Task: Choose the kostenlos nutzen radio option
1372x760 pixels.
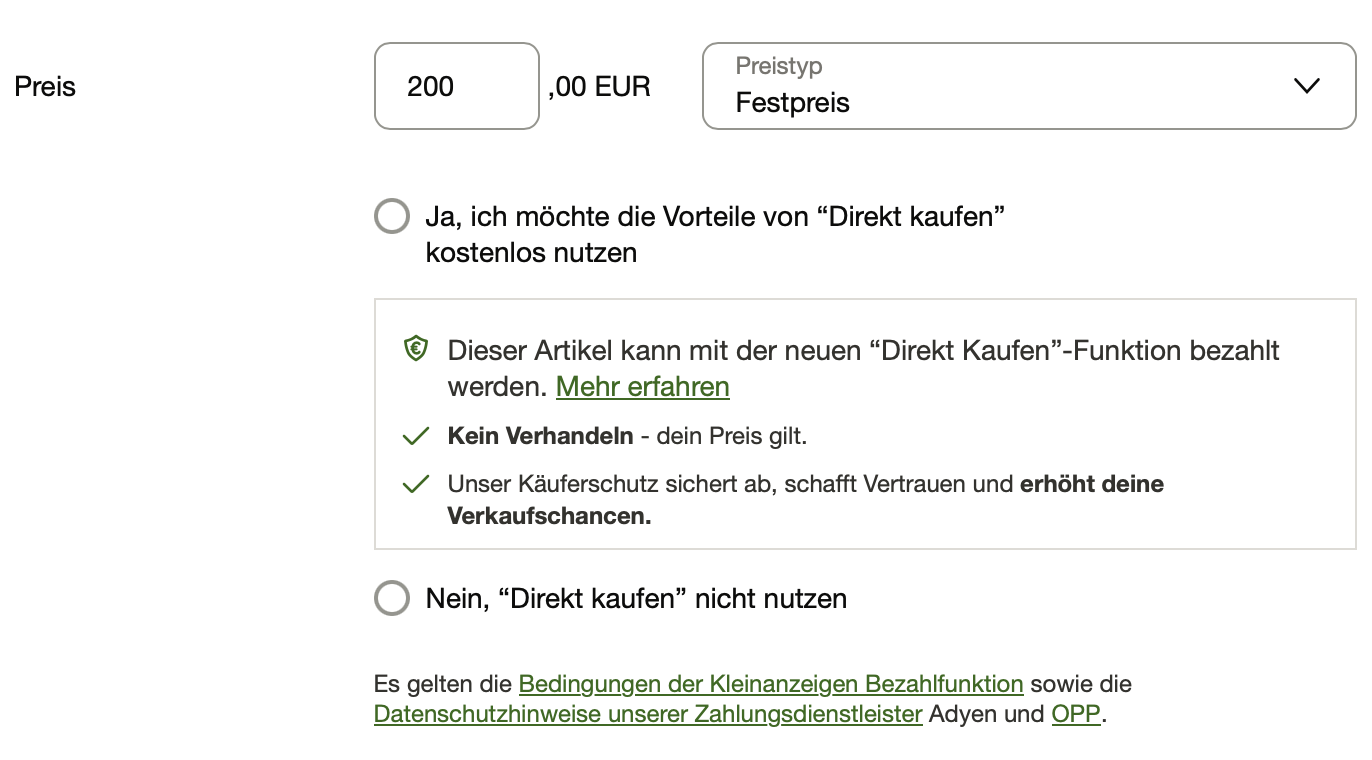Action: pyautogui.click(x=392, y=216)
